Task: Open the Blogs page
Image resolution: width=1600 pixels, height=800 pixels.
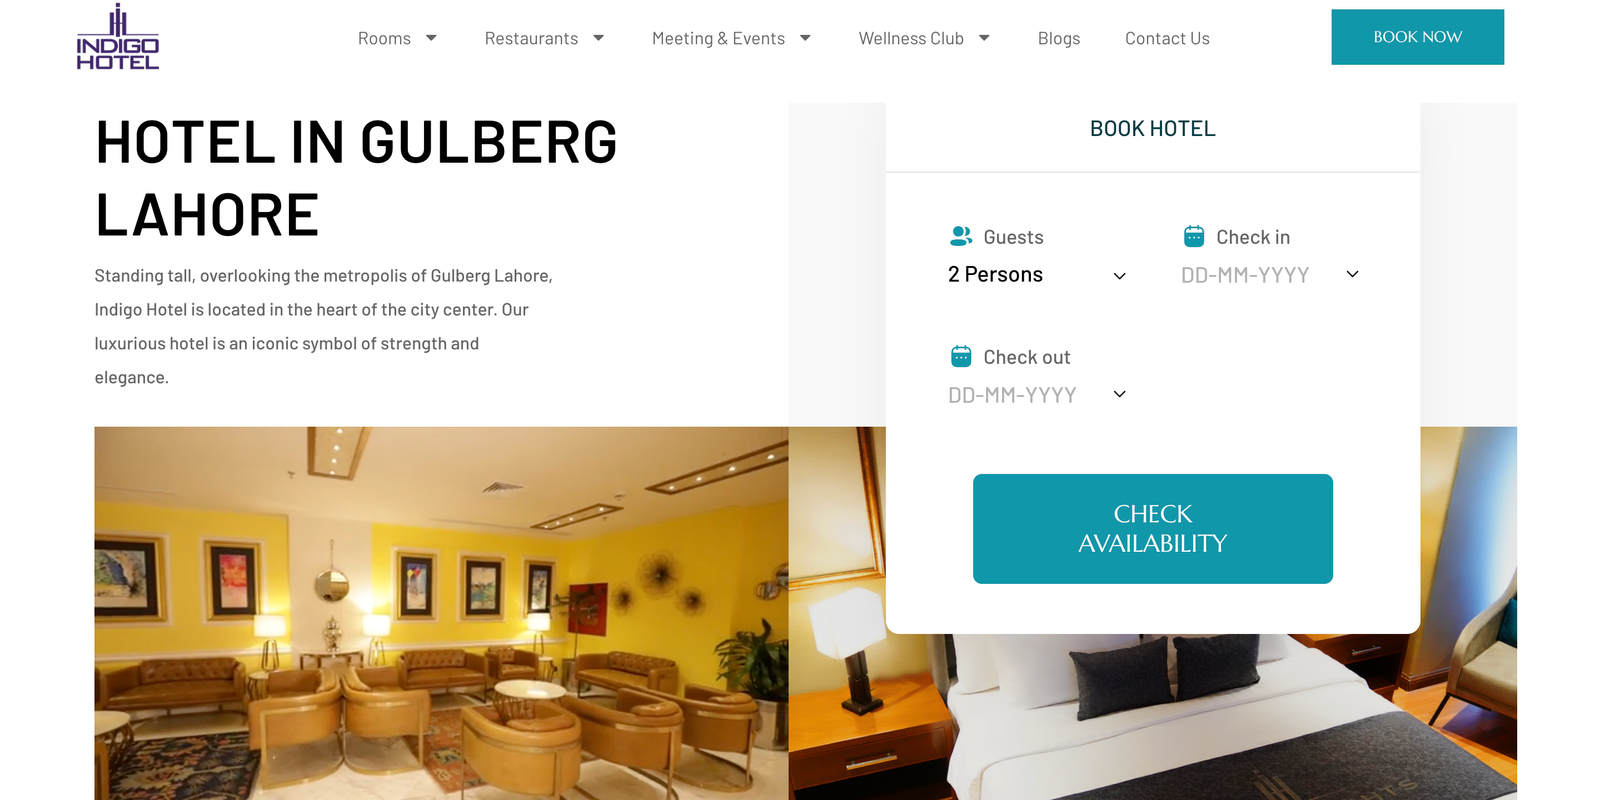Action: click(x=1059, y=38)
